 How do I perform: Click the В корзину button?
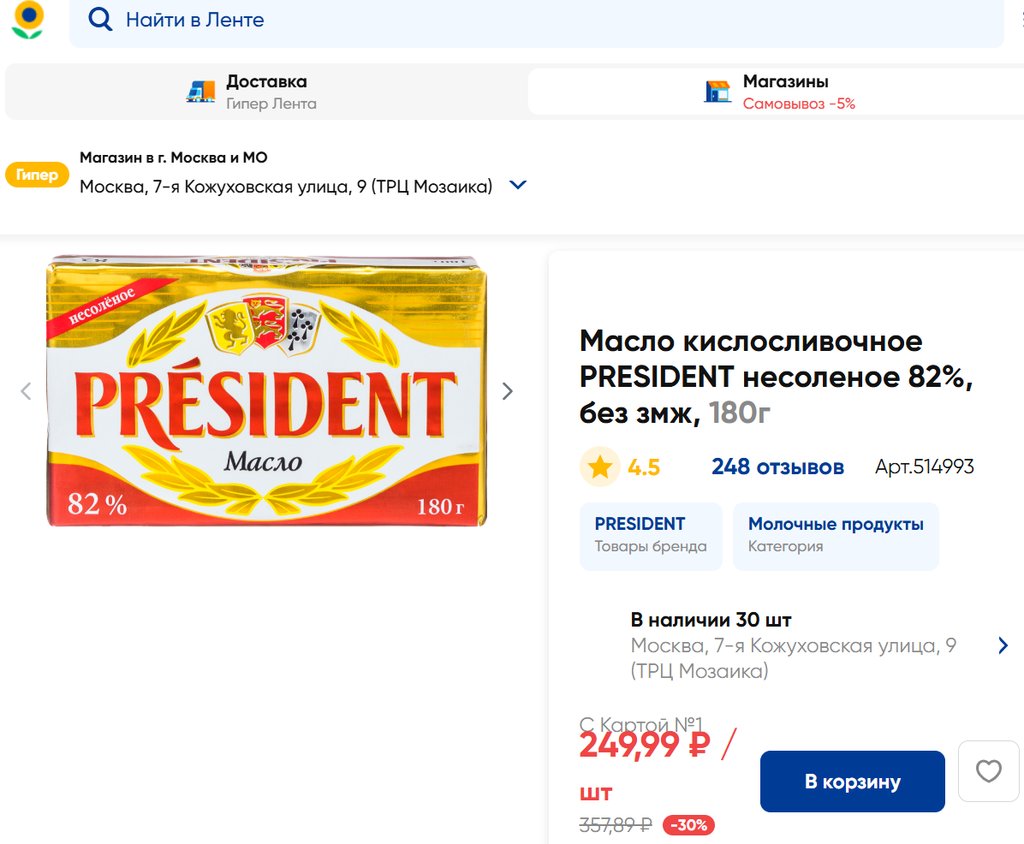tap(852, 781)
